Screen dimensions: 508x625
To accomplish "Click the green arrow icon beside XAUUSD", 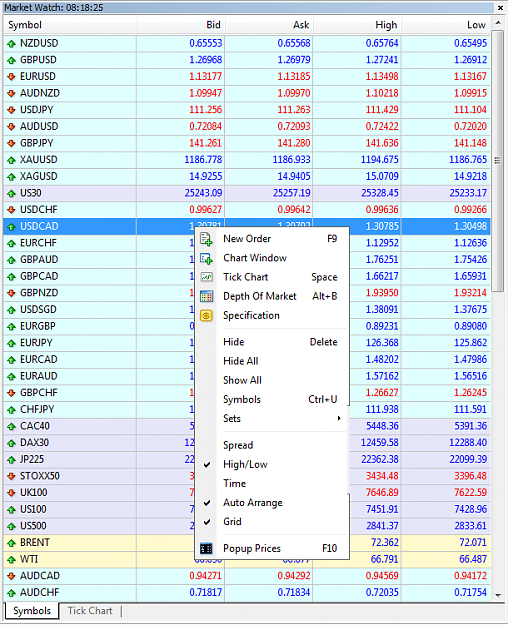I will point(11,160).
